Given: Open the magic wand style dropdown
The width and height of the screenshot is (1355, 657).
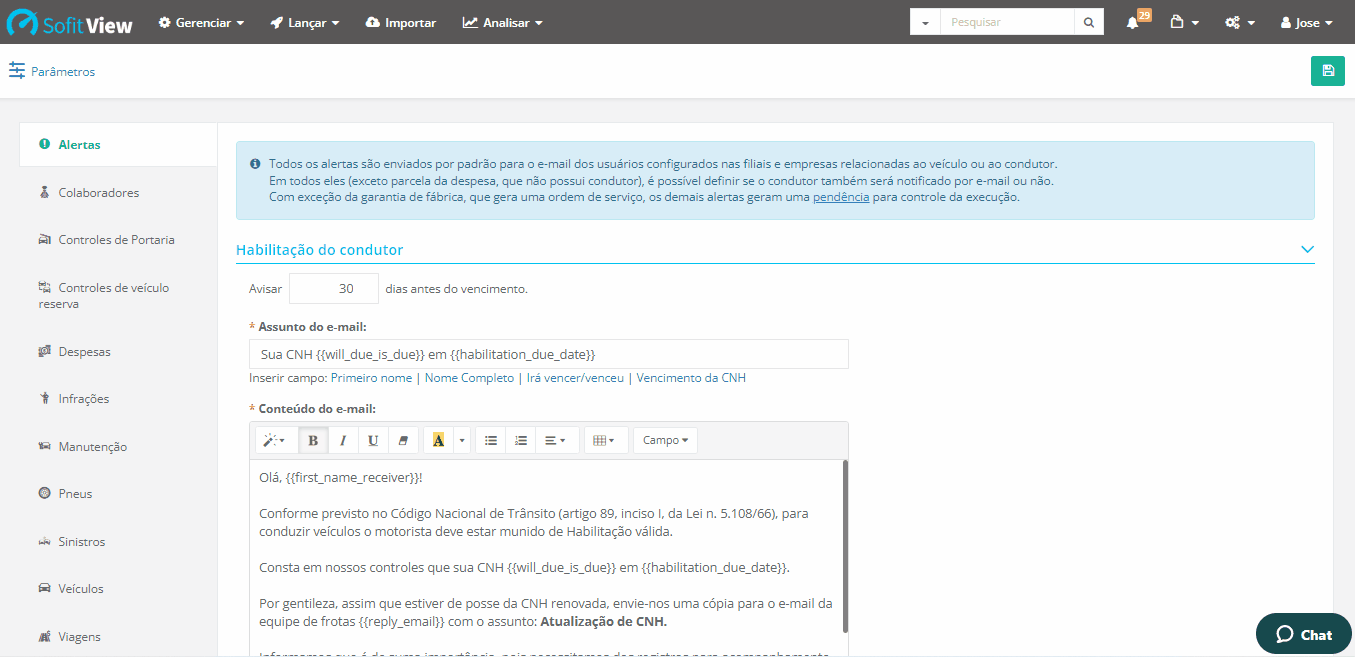Looking at the screenshot, I should pos(276,440).
